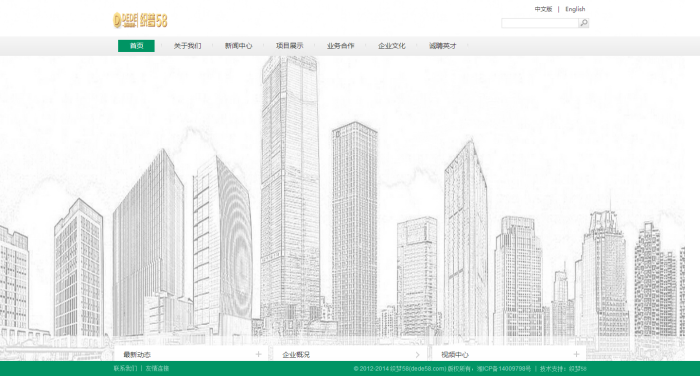Open the 企业文化 menu item
Screen dimensions: 700x376
pyautogui.click(x=392, y=46)
